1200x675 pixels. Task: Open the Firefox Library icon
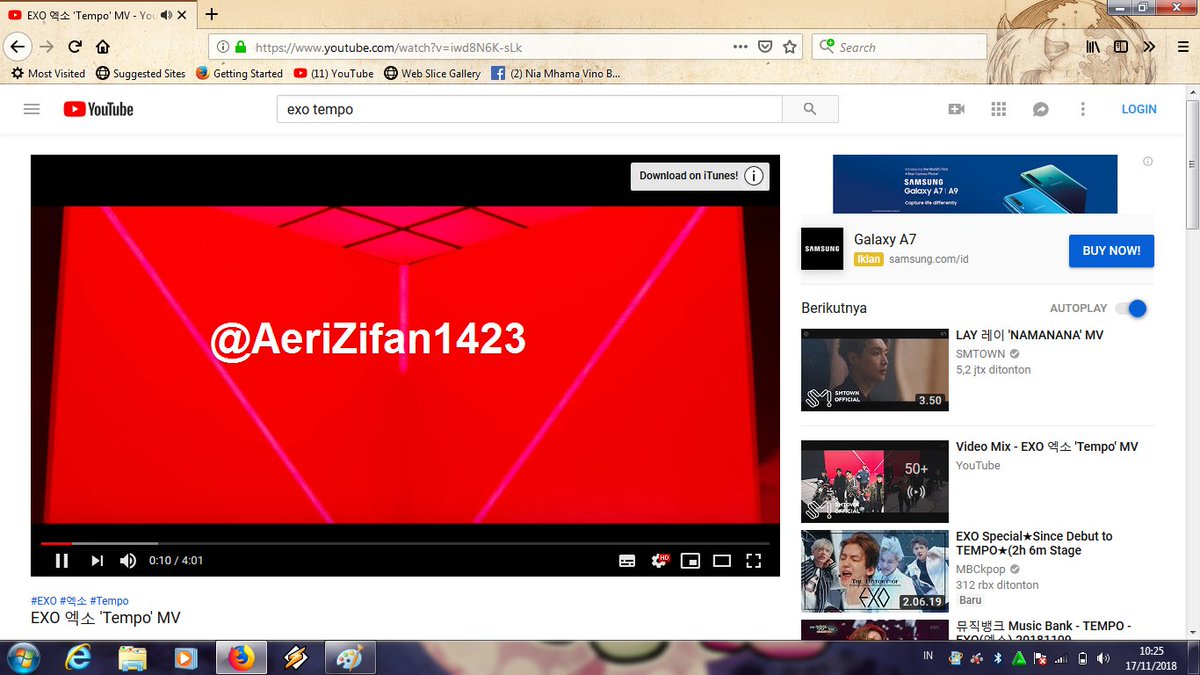point(1094,47)
